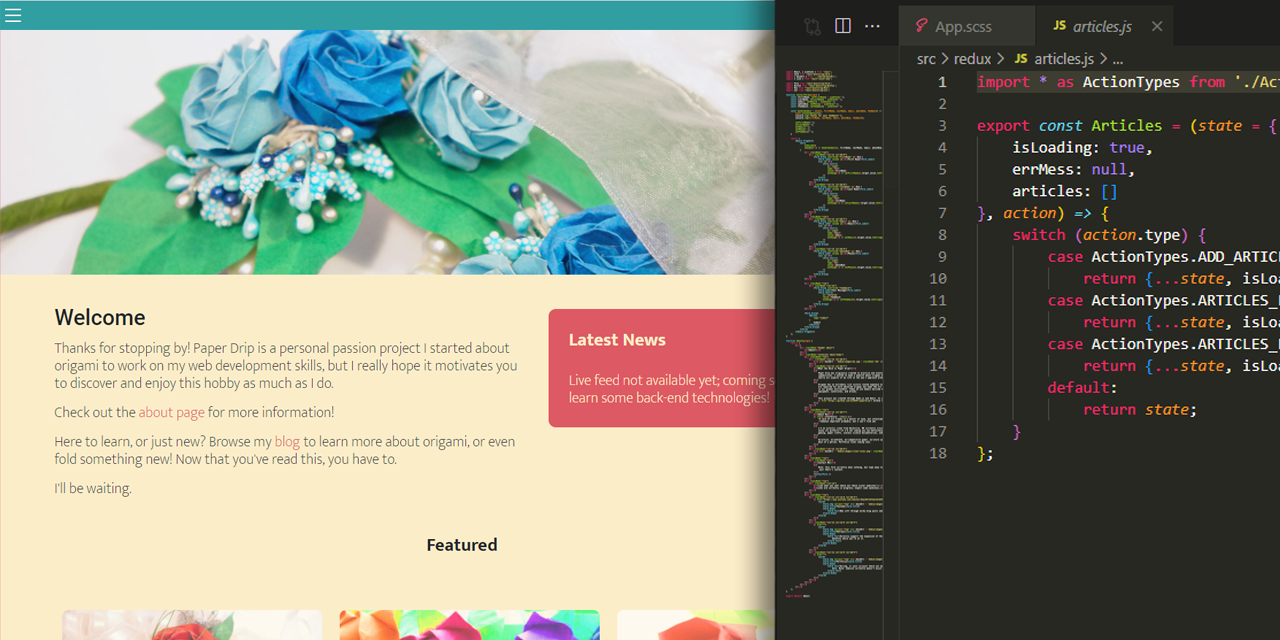The width and height of the screenshot is (1280, 640).
Task: Click the Open Changes compare icon in the toolbar
Action: pos(811,25)
